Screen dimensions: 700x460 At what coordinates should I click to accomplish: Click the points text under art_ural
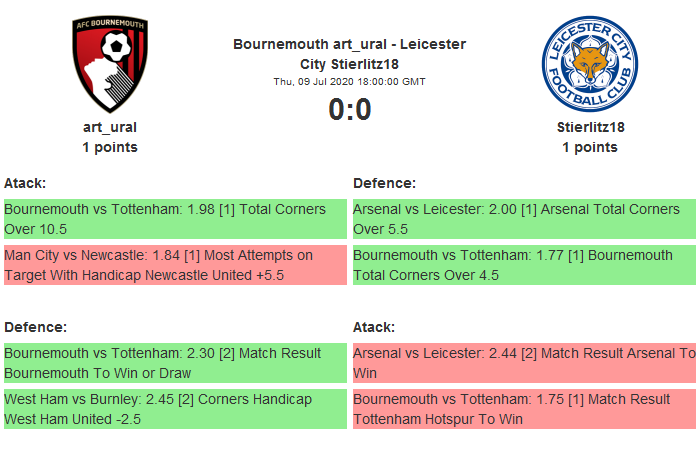tap(110, 147)
